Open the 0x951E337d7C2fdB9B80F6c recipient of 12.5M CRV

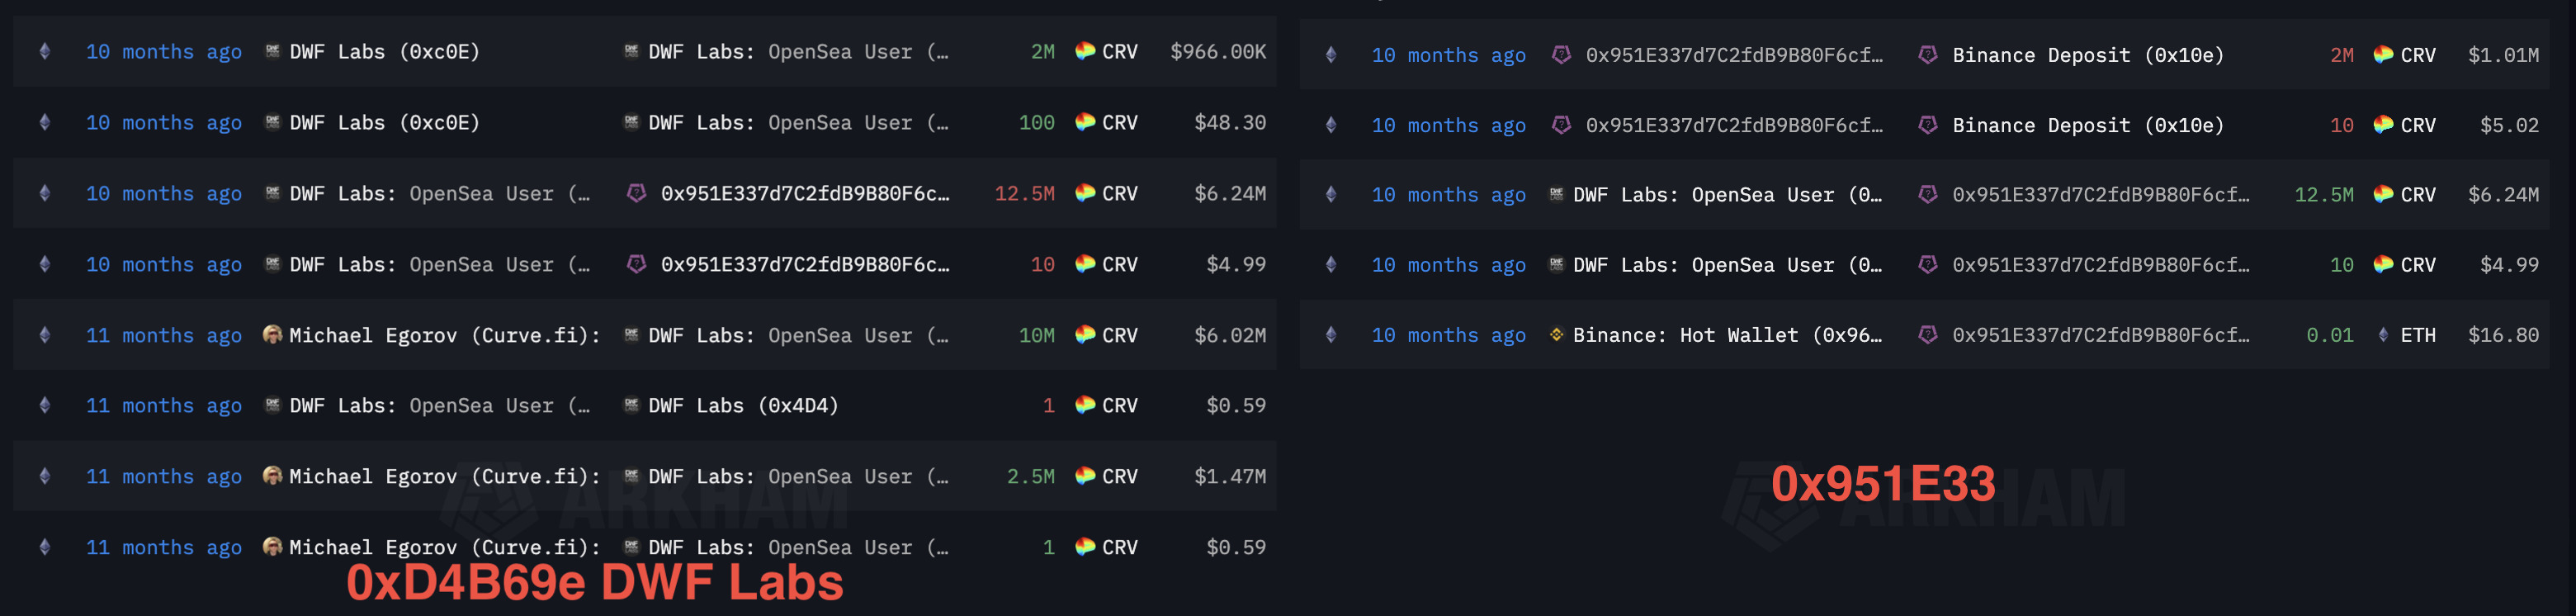[x=805, y=193]
